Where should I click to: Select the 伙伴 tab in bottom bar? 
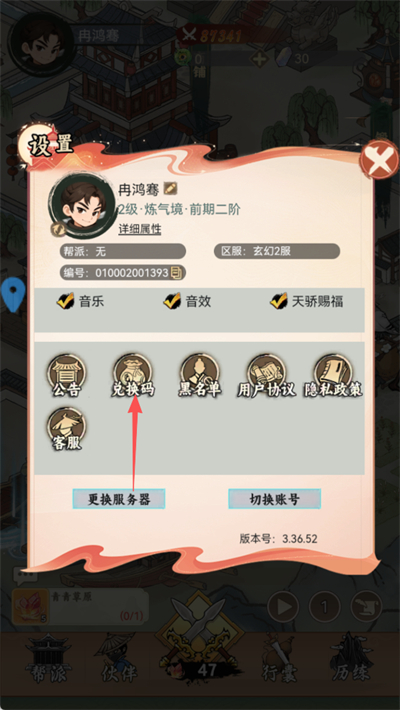click(118, 660)
